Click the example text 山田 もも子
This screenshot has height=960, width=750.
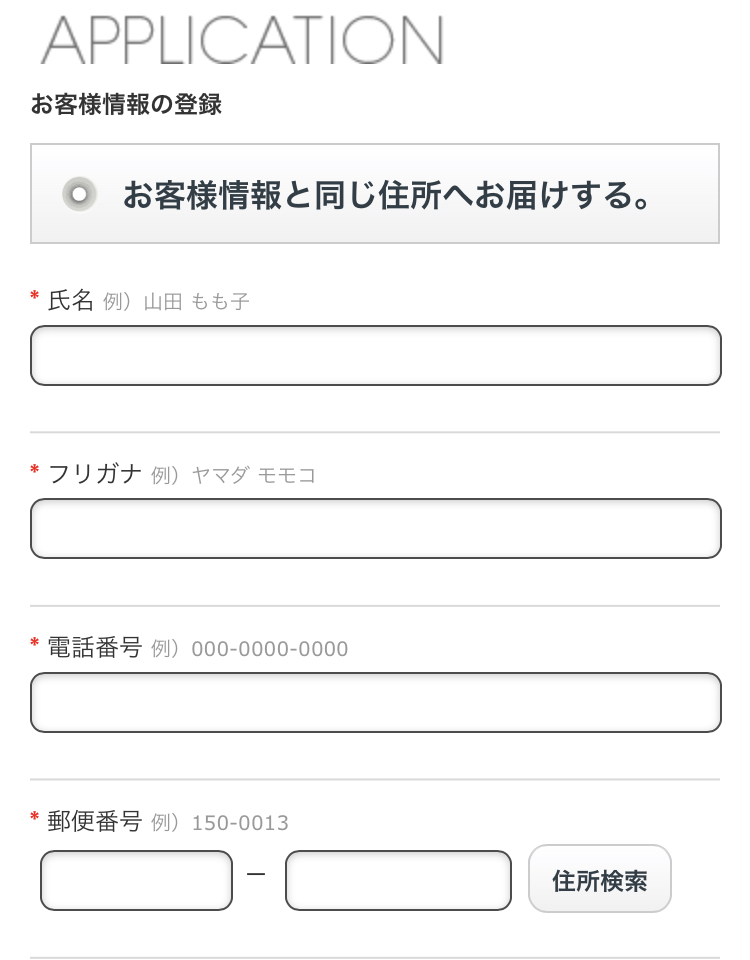(x=197, y=302)
